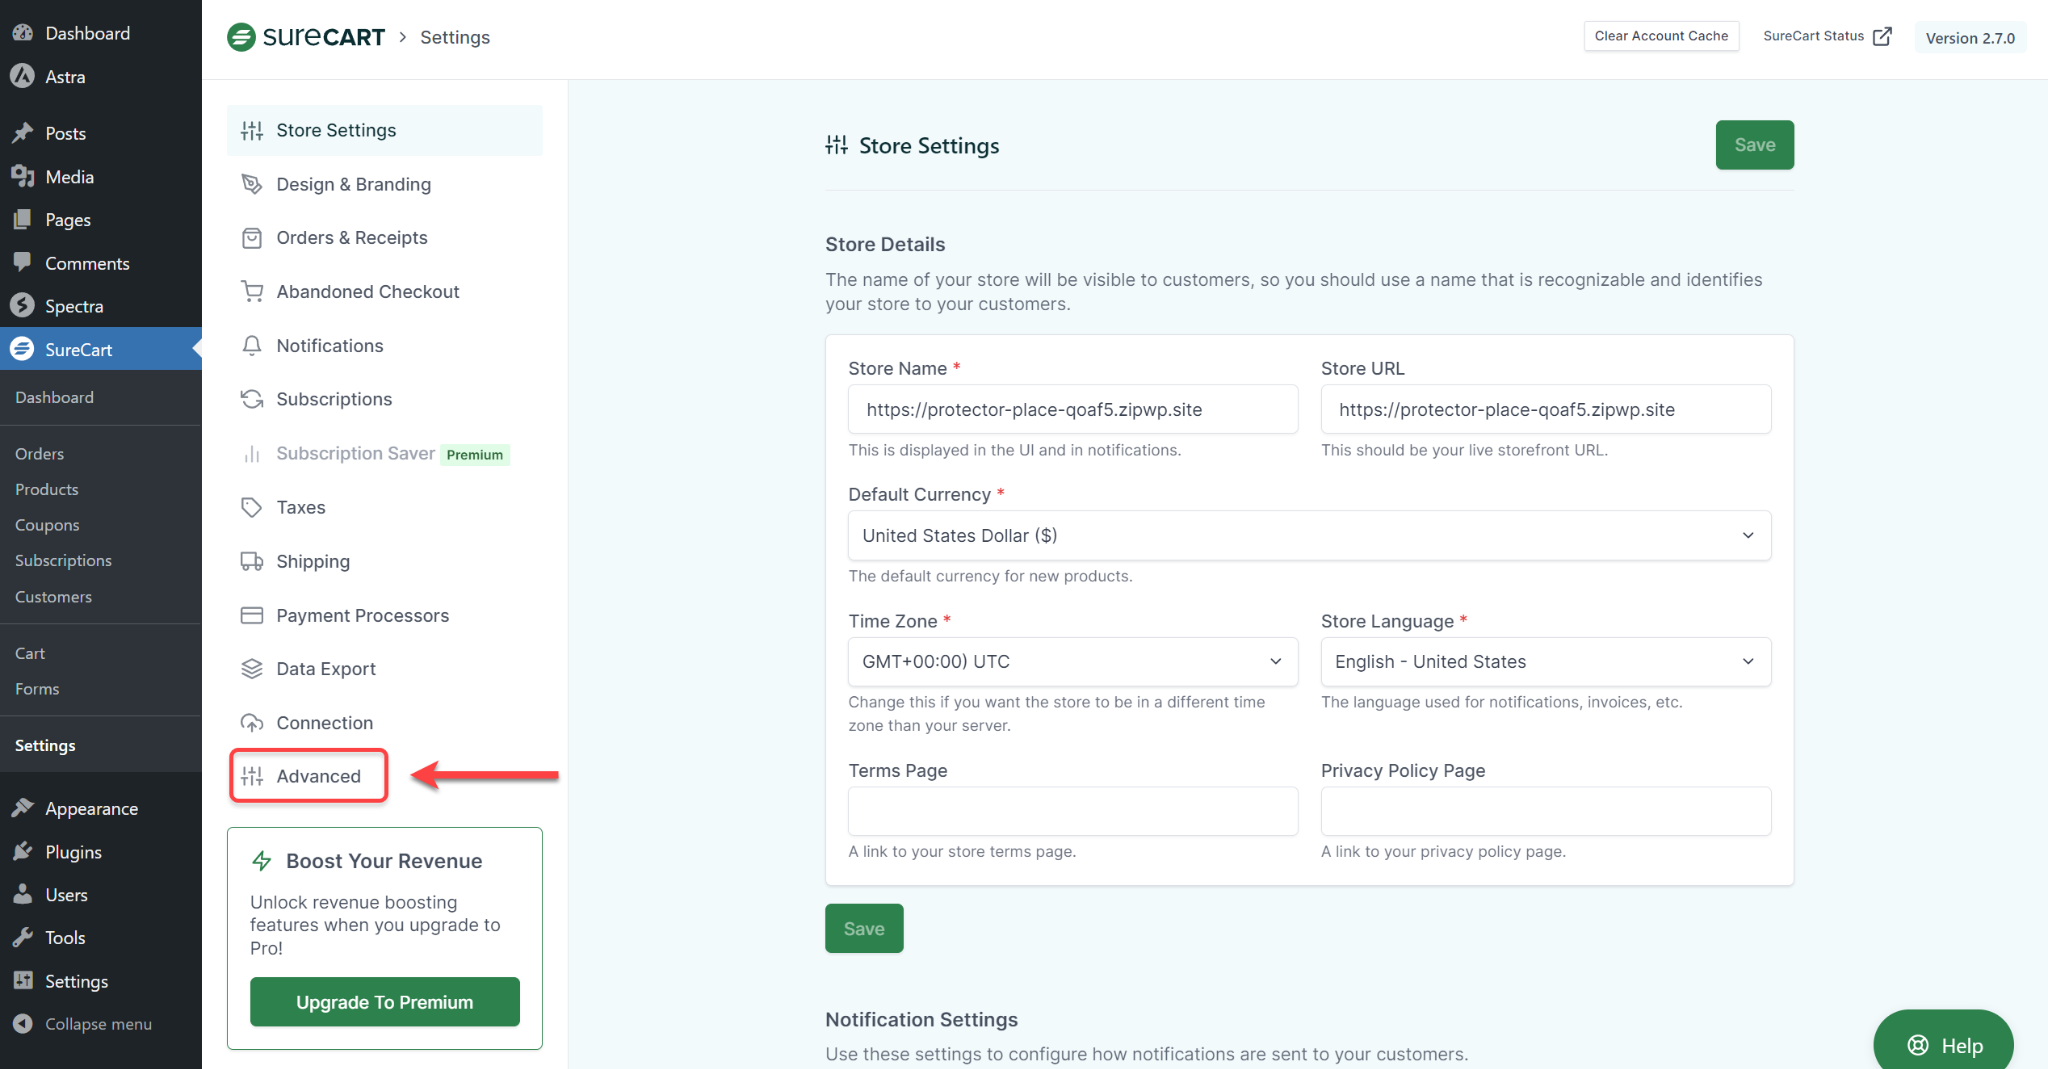The image size is (2048, 1069).
Task: Open SureCart Status external link
Action: tap(1825, 36)
